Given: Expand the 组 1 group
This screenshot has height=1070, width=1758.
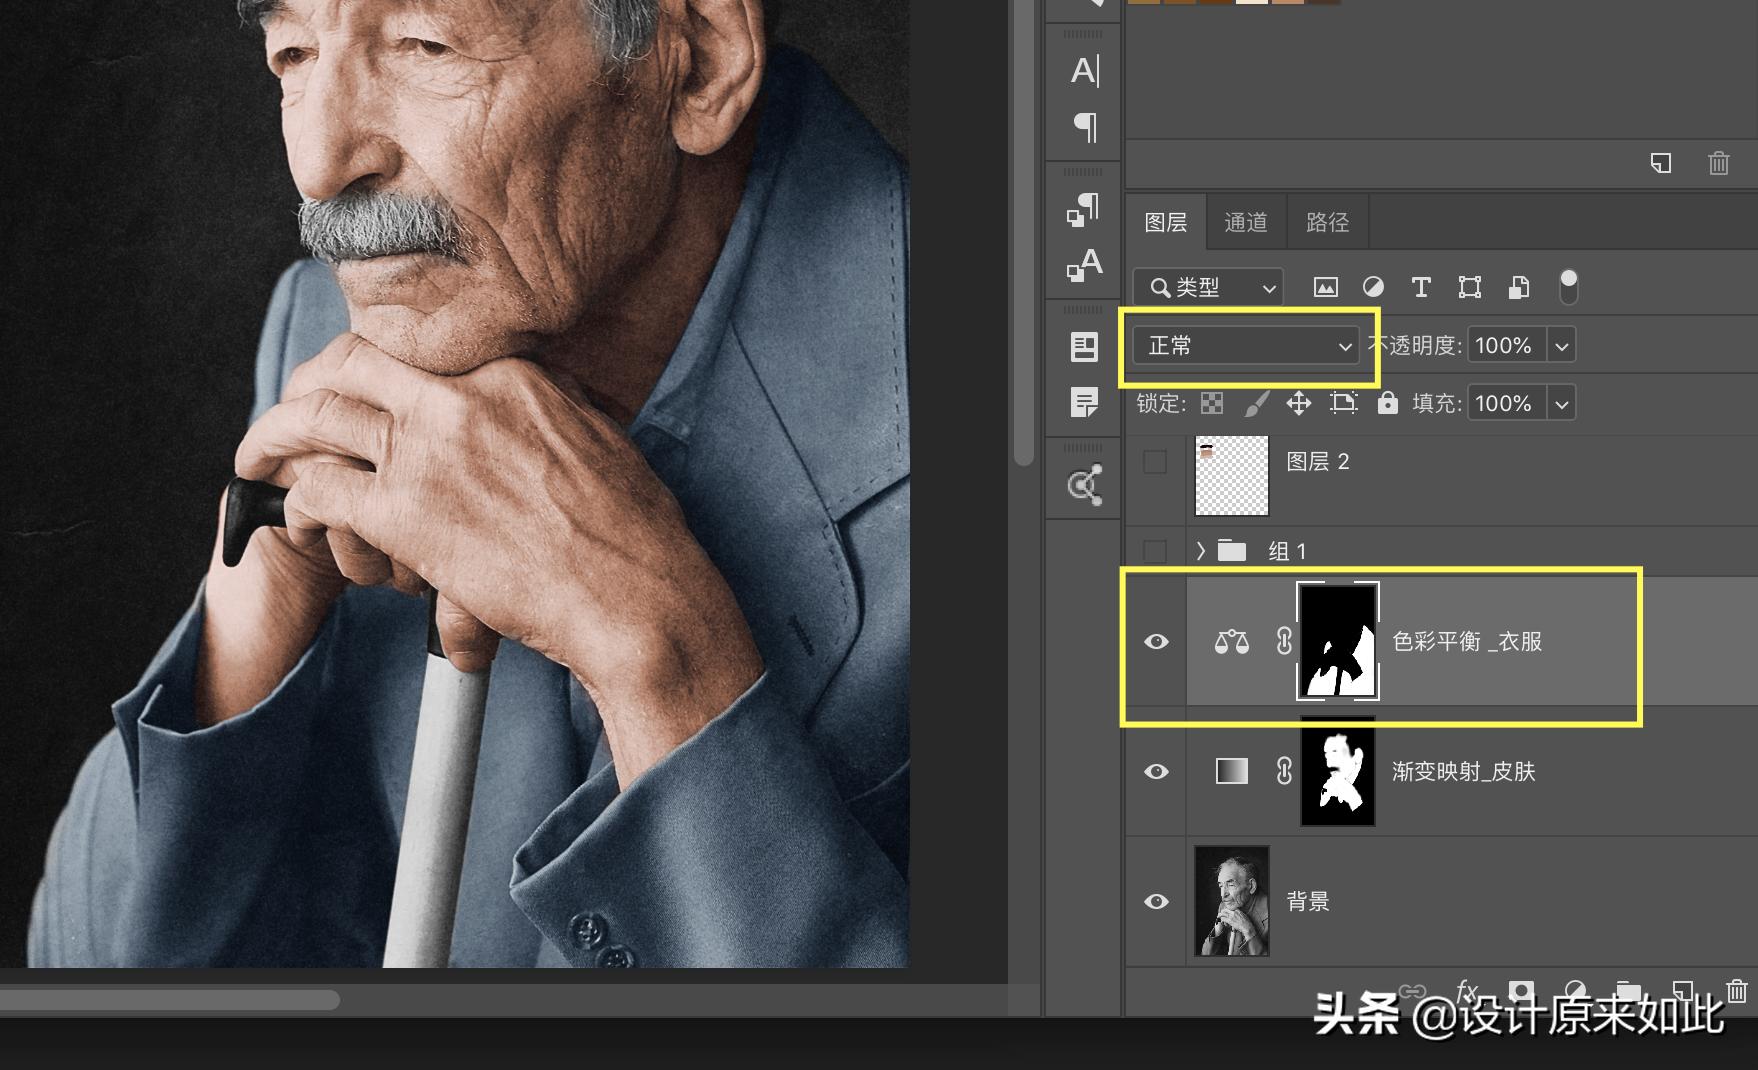Looking at the screenshot, I should click(1200, 550).
